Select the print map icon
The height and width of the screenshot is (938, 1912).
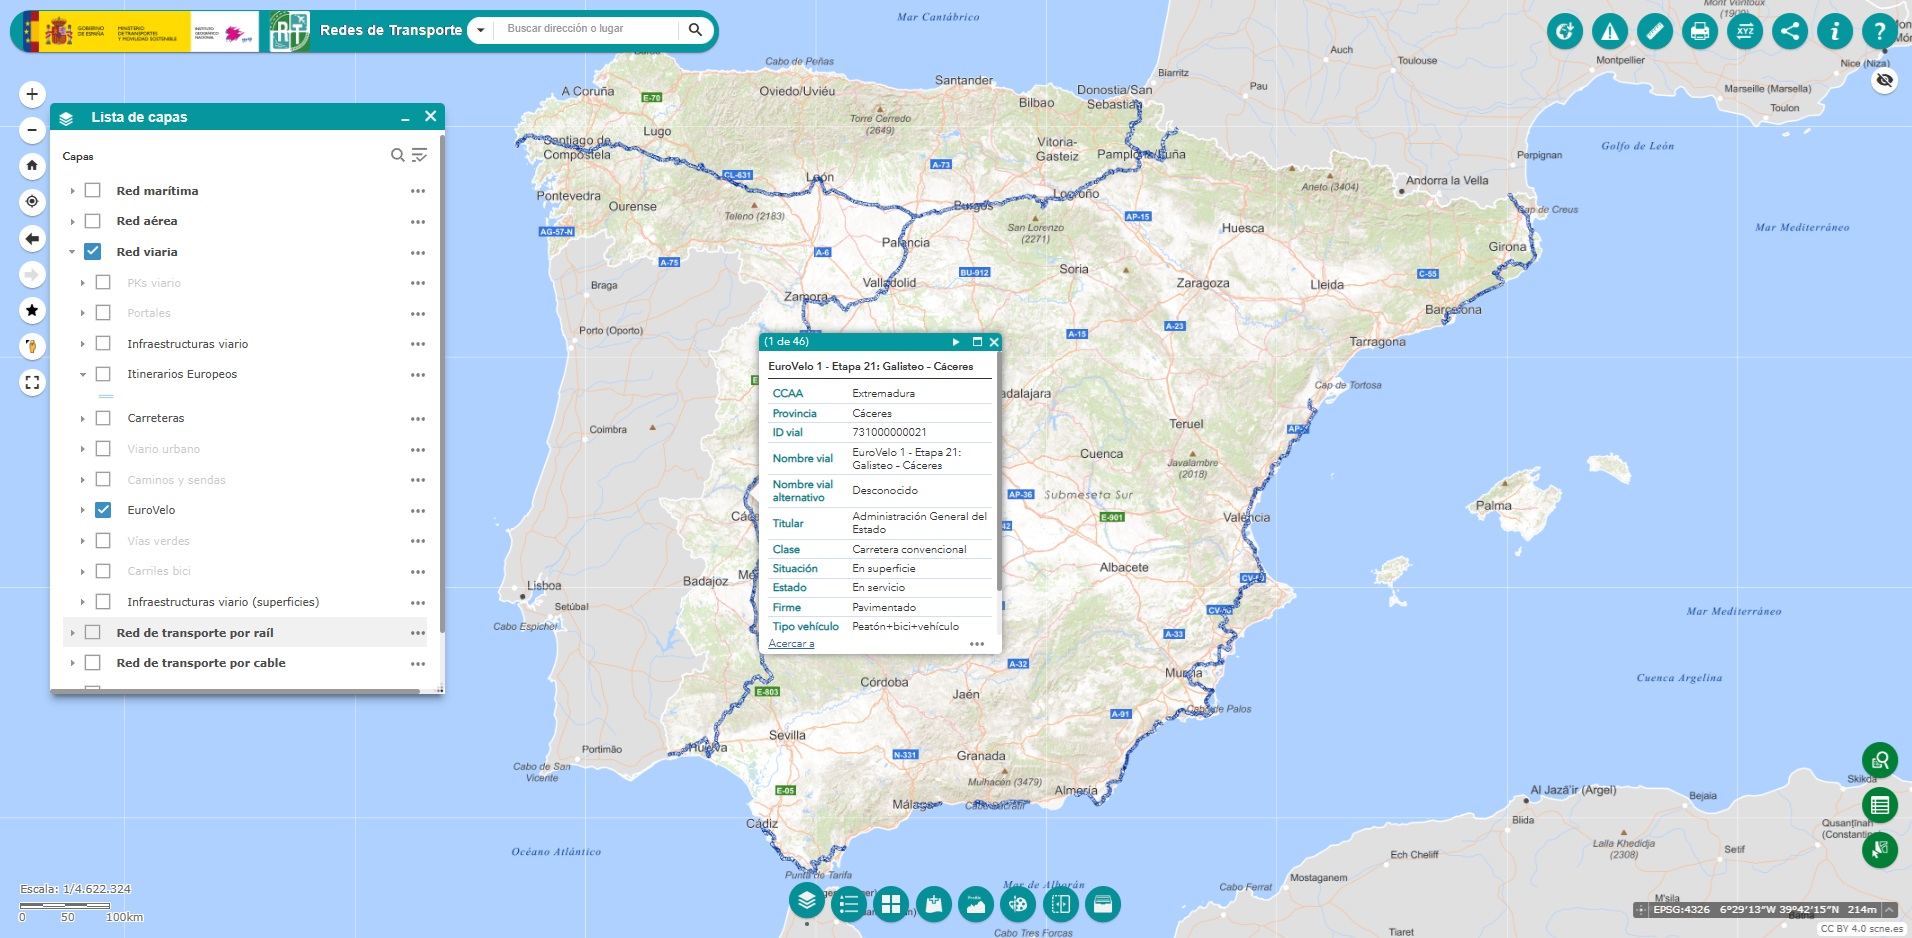[1700, 31]
